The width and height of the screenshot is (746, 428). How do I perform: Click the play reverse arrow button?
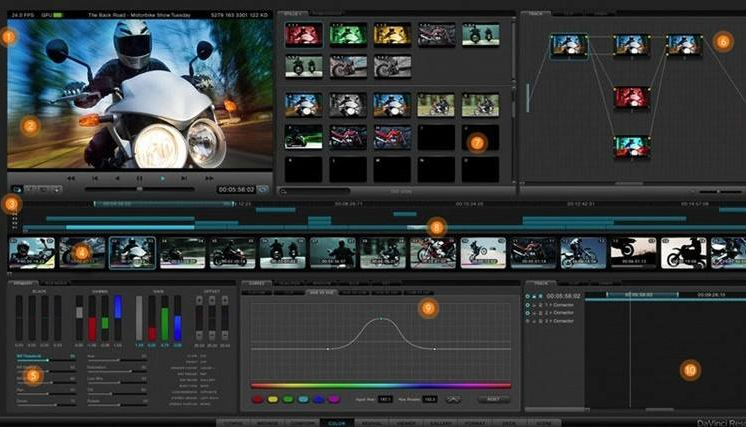118,178
